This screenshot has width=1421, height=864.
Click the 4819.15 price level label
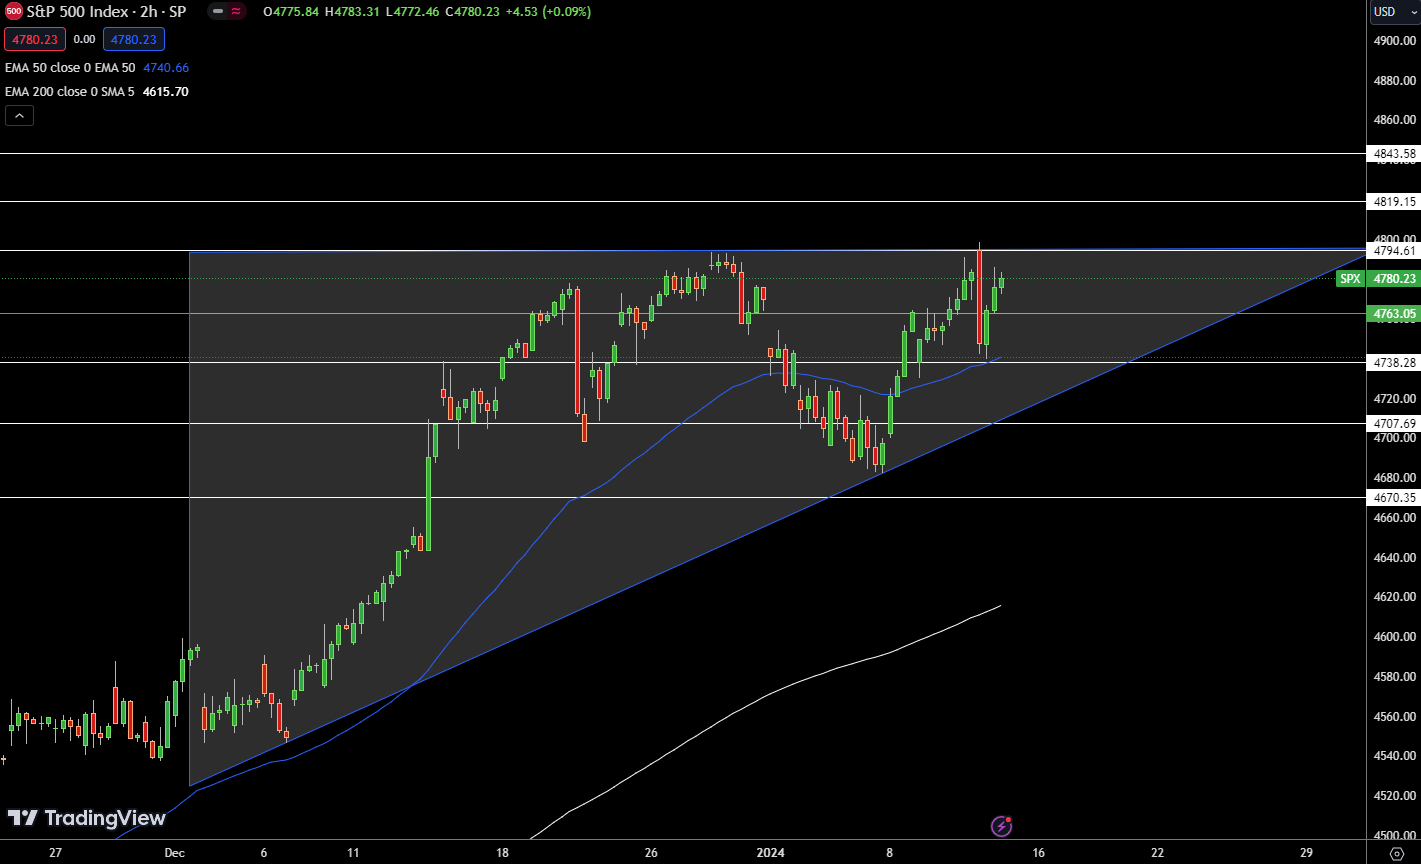click(x=1395, y=202)
